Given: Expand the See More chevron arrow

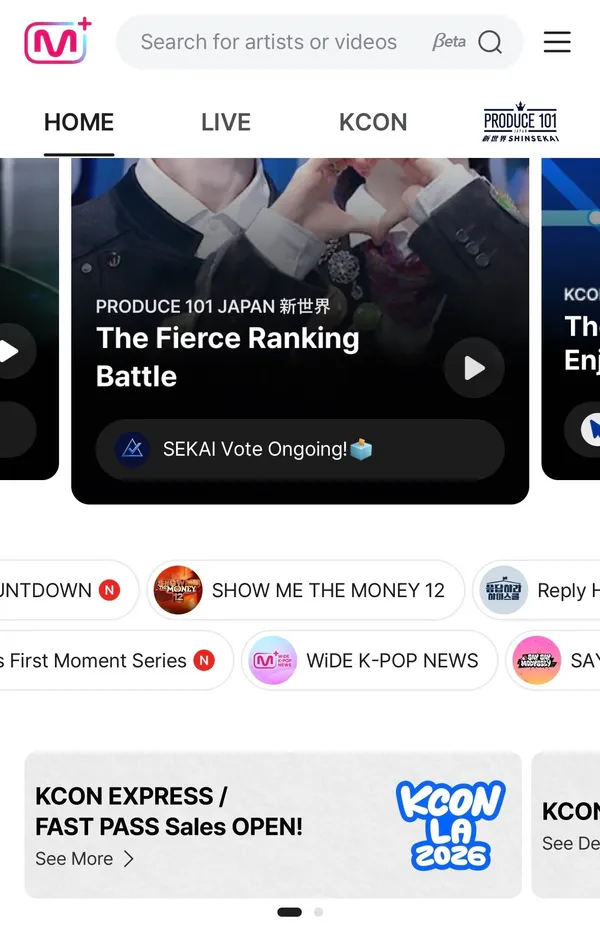Looking at the screenshot, I should pos(128,859).
